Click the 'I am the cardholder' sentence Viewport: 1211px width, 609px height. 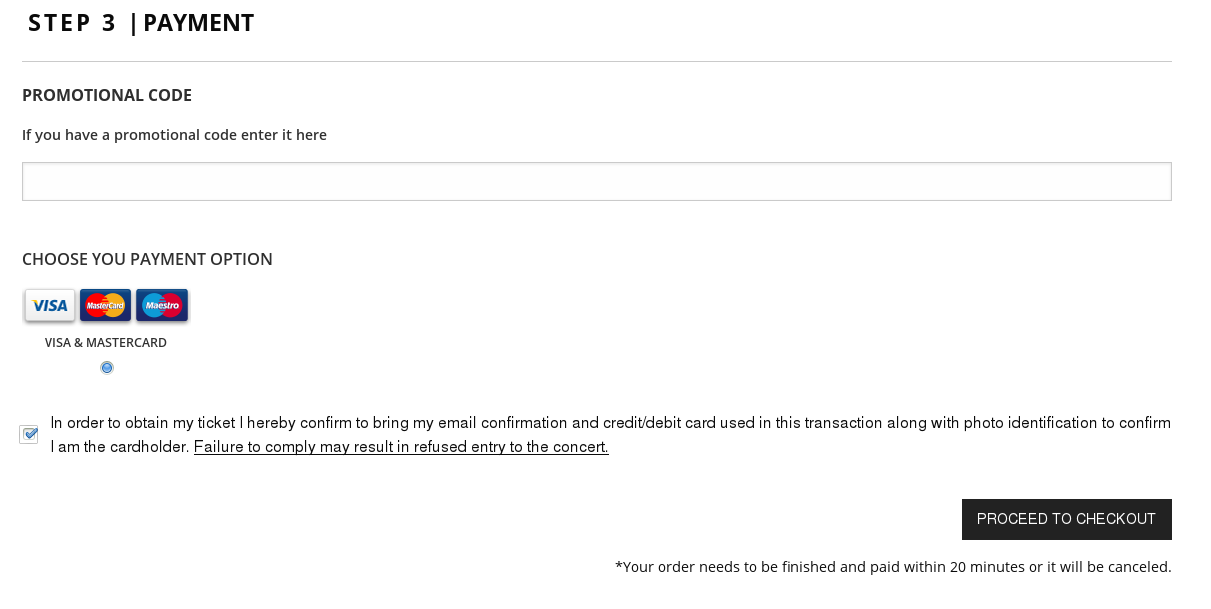click(120, 447)
